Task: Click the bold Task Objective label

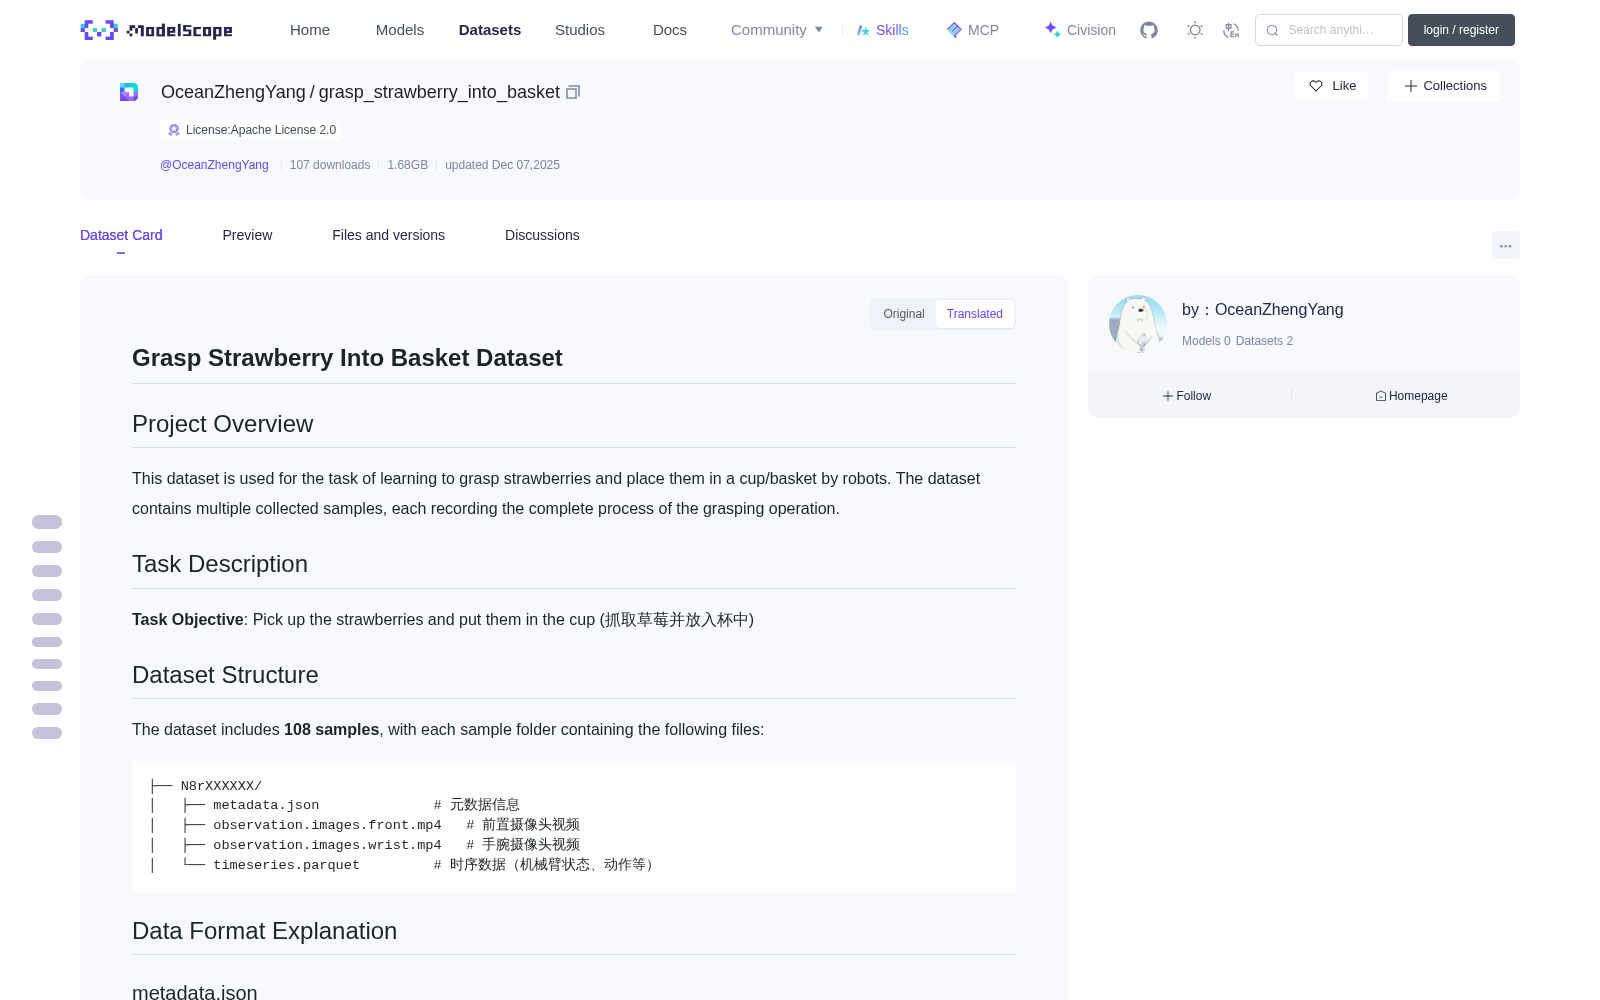Action: [188, 620]
